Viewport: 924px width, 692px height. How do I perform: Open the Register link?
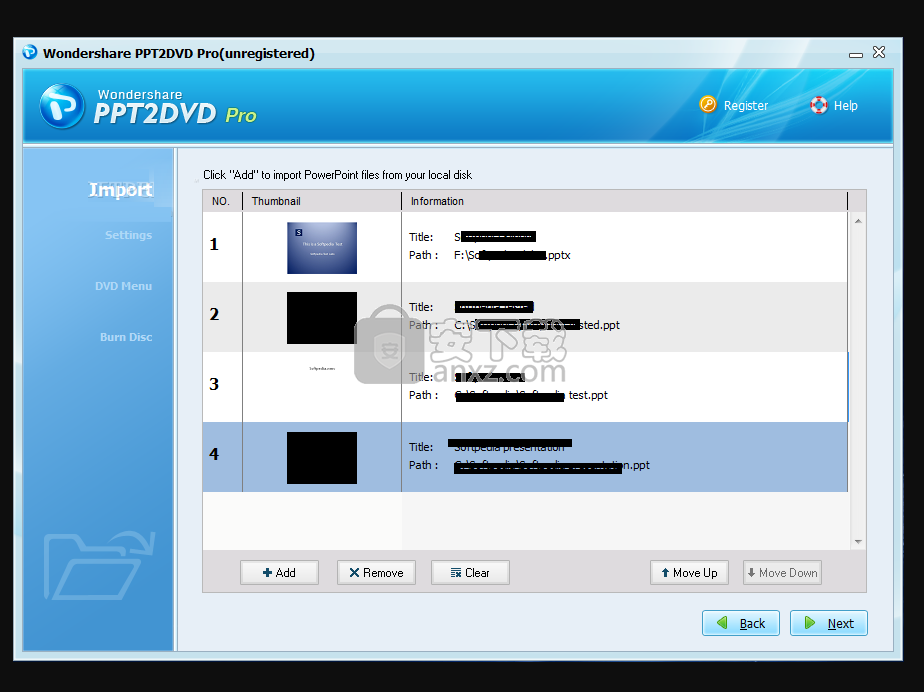point(745,106)
